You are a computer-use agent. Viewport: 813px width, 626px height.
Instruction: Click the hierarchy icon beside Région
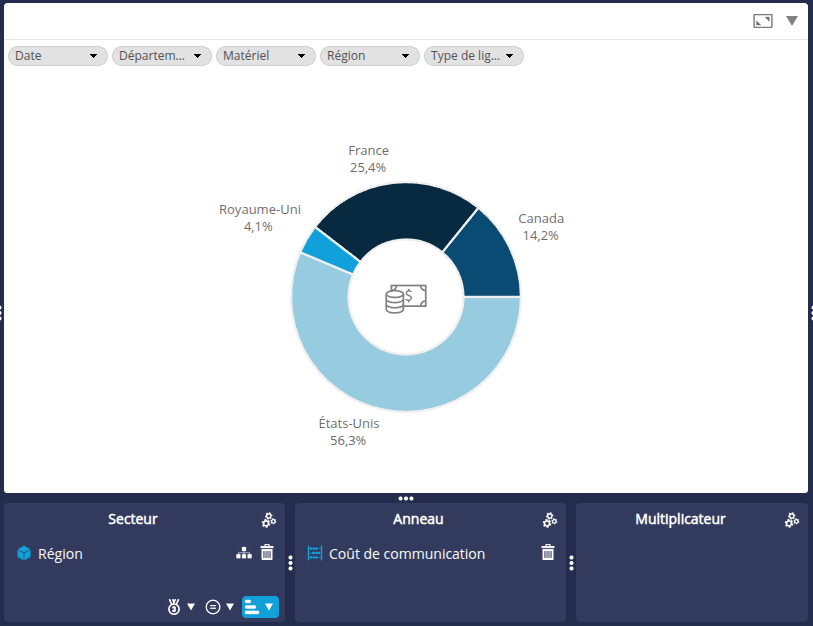(243, 553)
